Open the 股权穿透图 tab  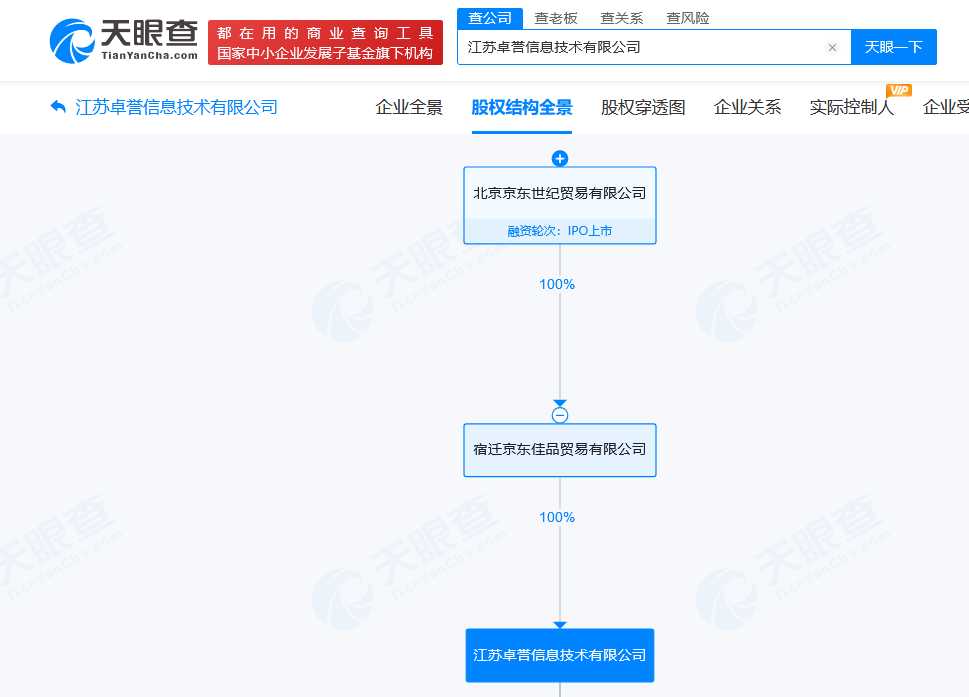643,108
